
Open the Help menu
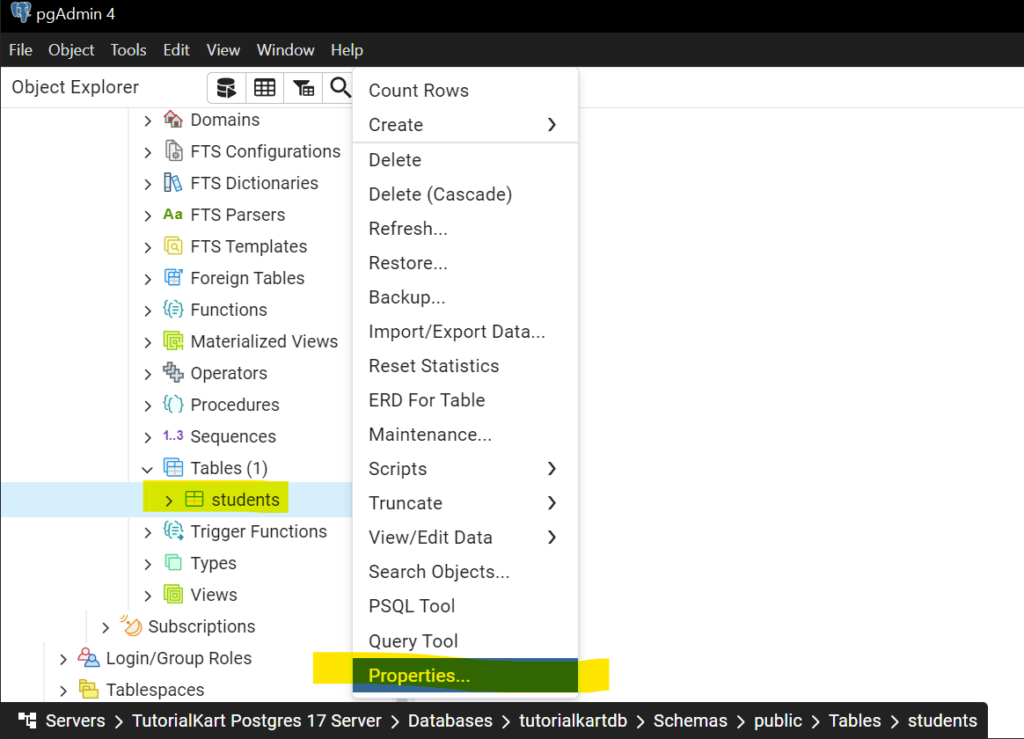(347, 50)
